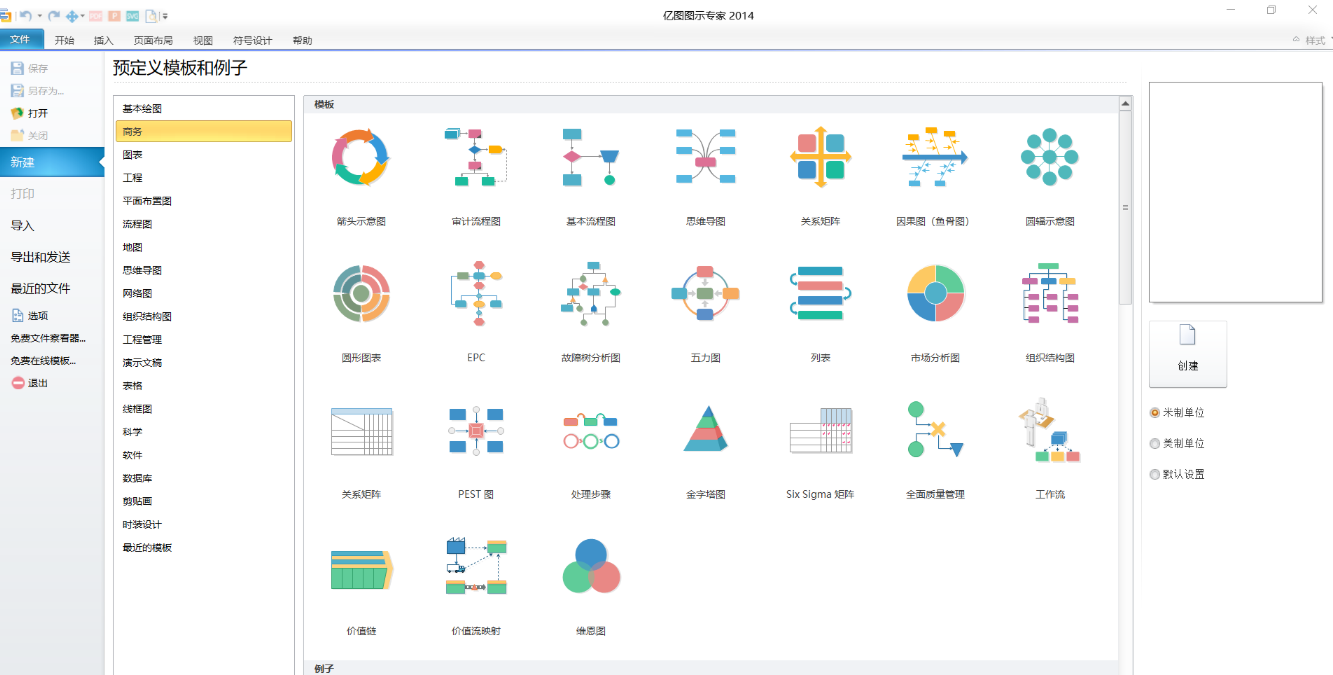
Task: Click 免费在线模板 link
Action: (x=43, y=361)
